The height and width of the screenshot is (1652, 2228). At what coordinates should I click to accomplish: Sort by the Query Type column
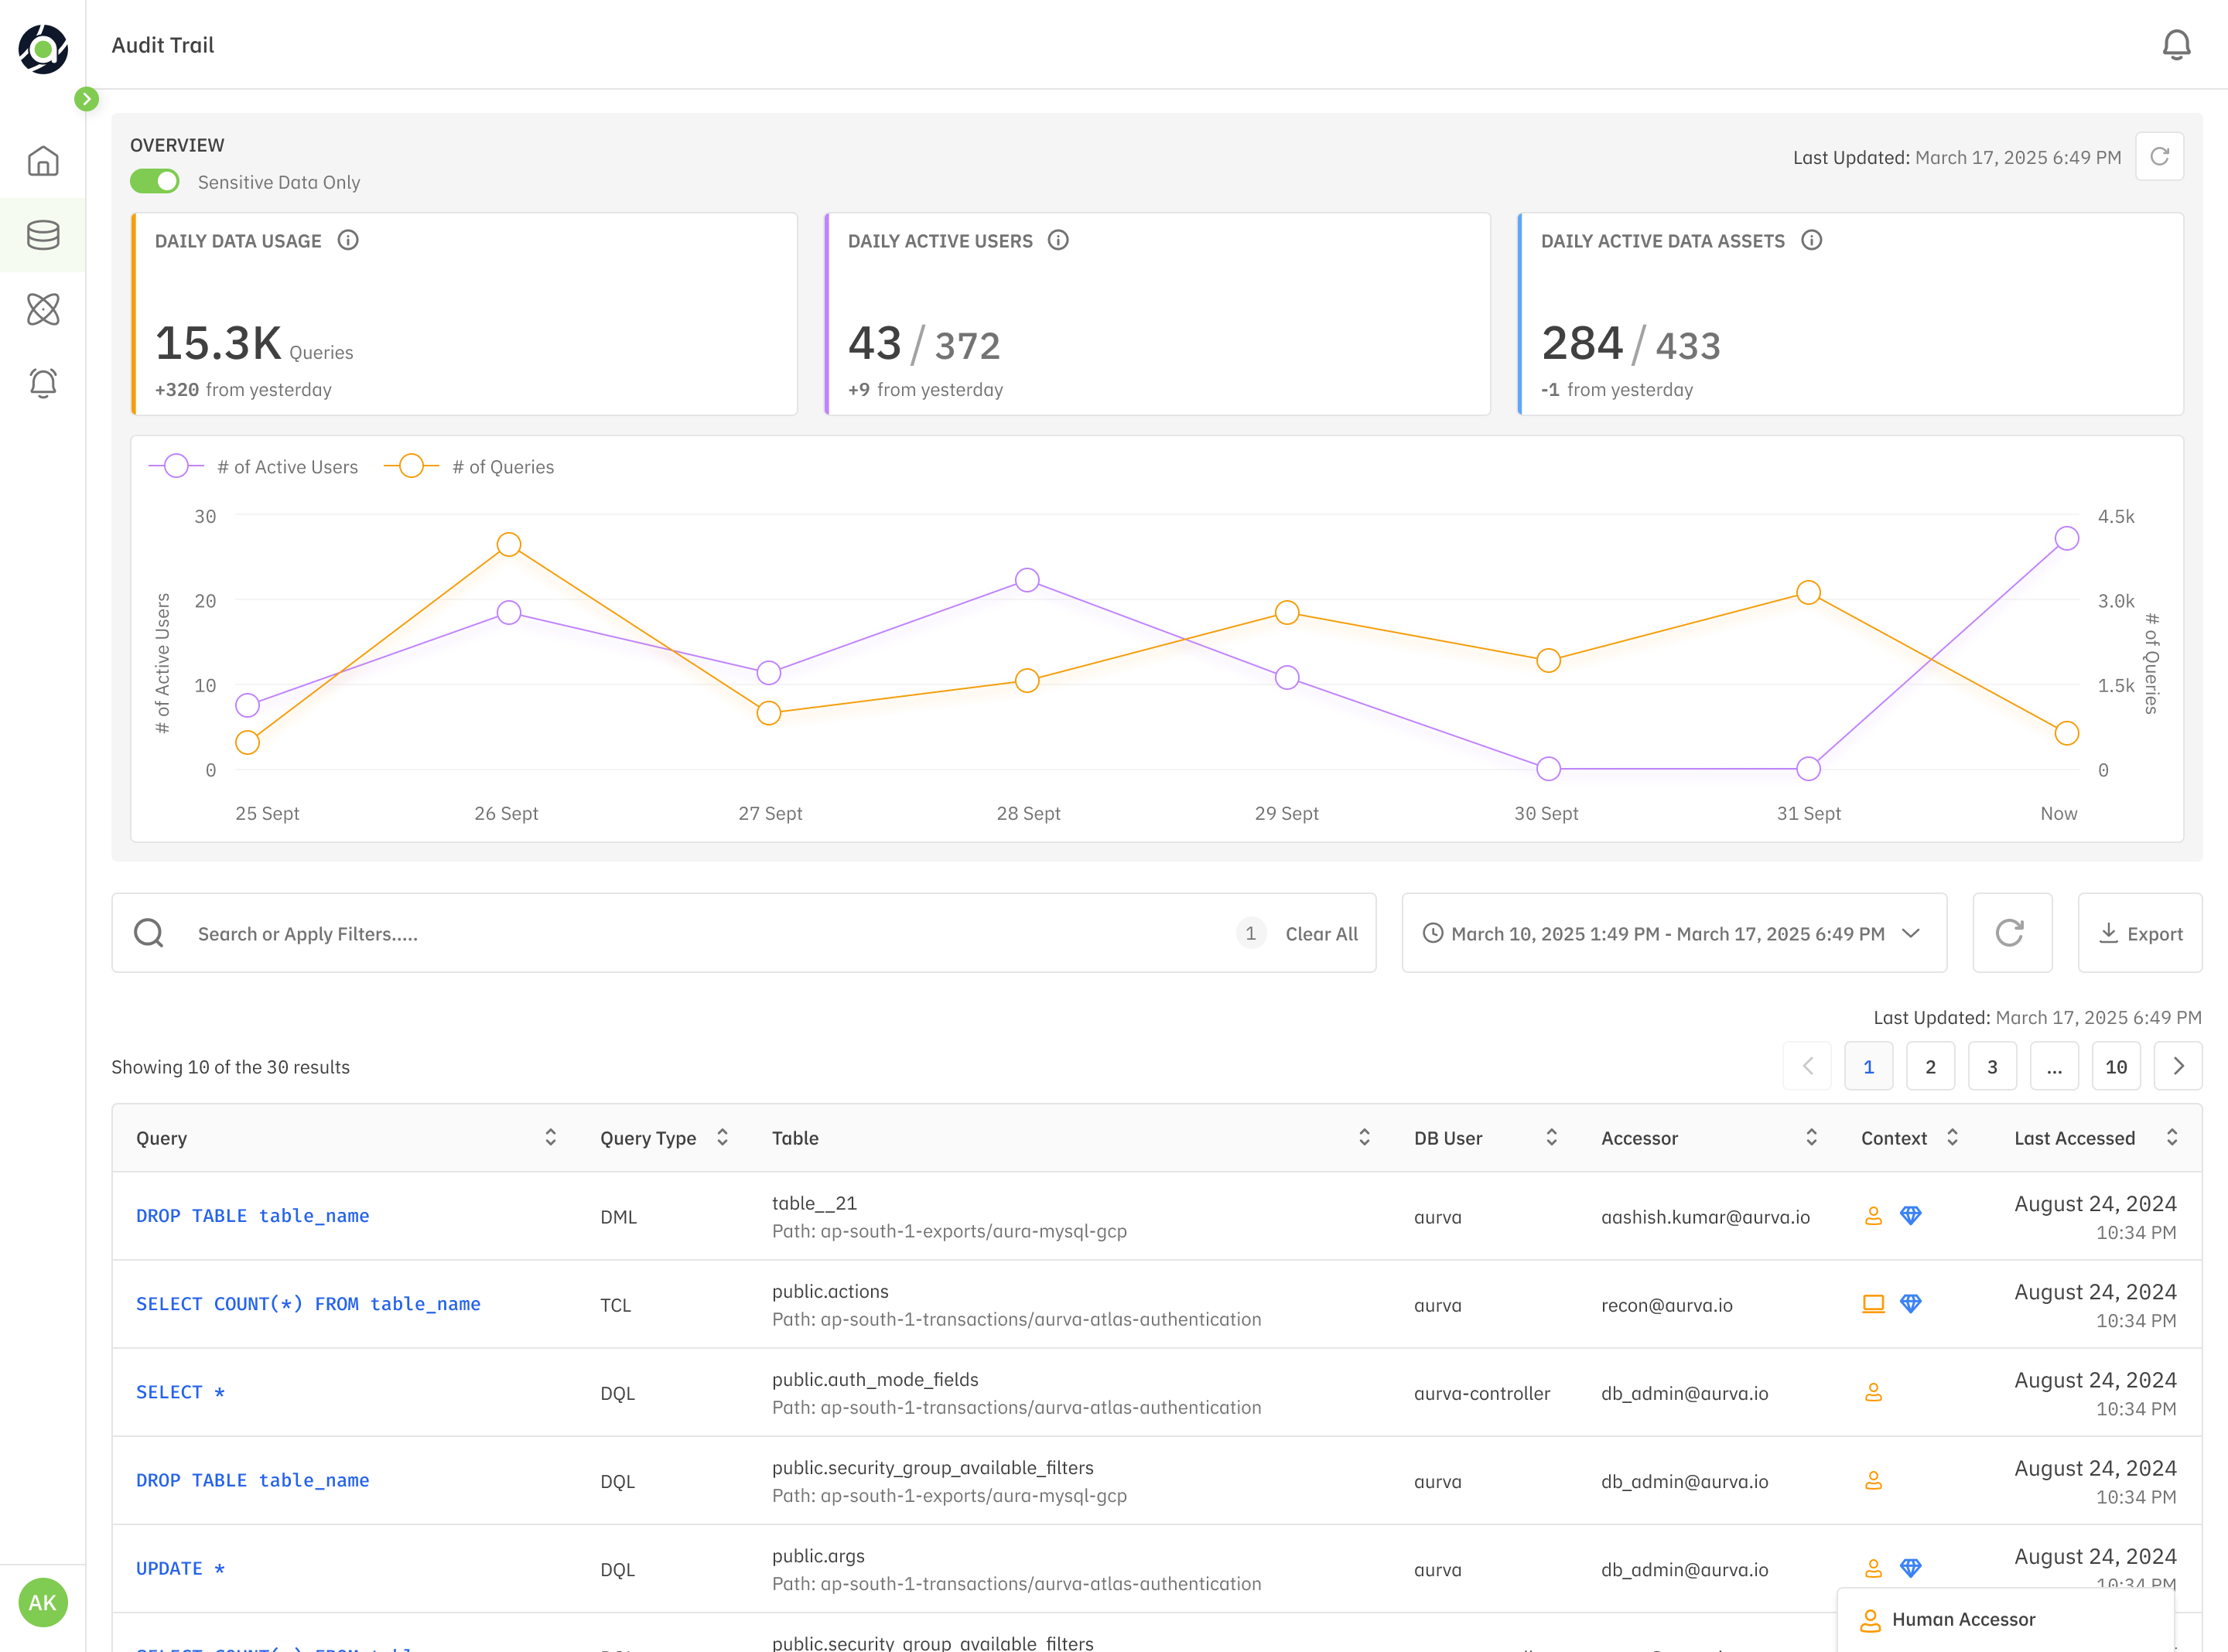point(723,1137)
